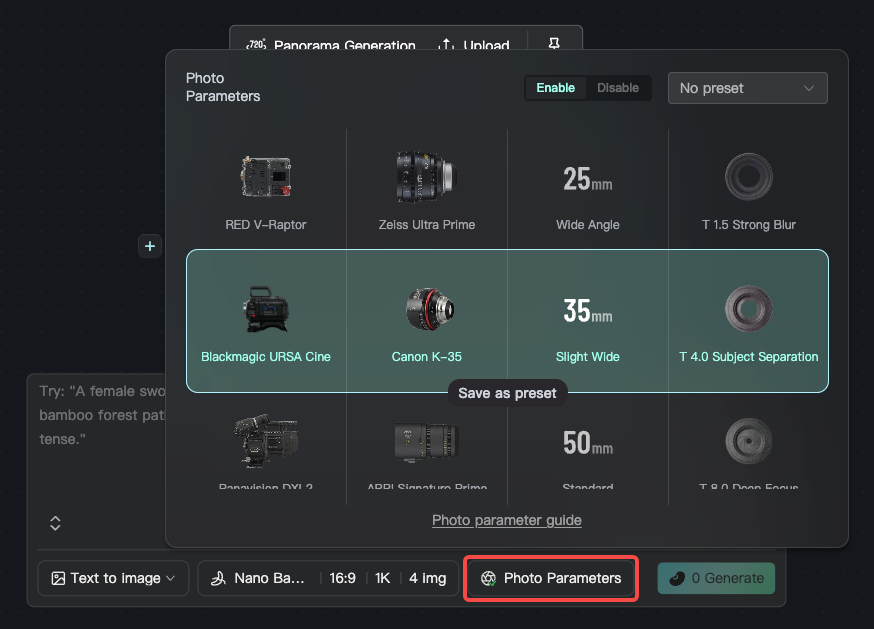
Task: Click the Slight Wide label
Action: coord(587,357)
